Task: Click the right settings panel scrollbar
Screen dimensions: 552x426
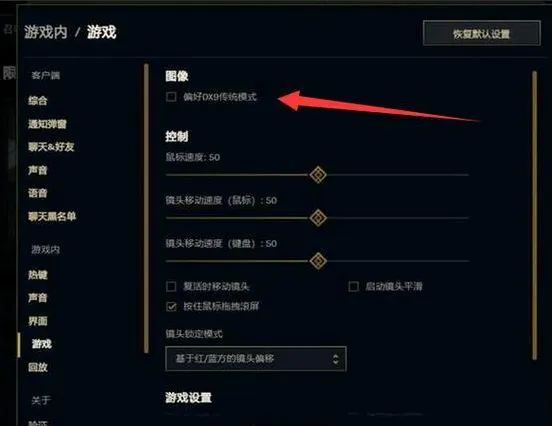Action: [x=534, y=215]
